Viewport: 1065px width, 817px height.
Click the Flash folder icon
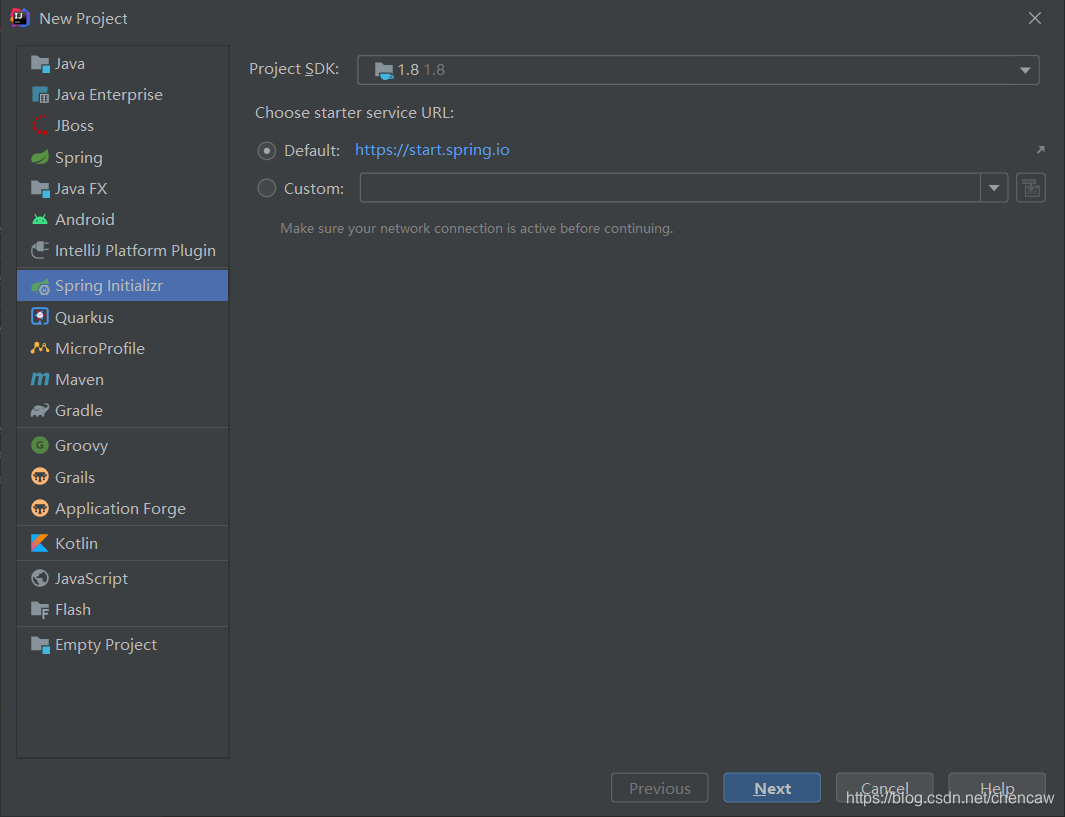coord(40,610)
